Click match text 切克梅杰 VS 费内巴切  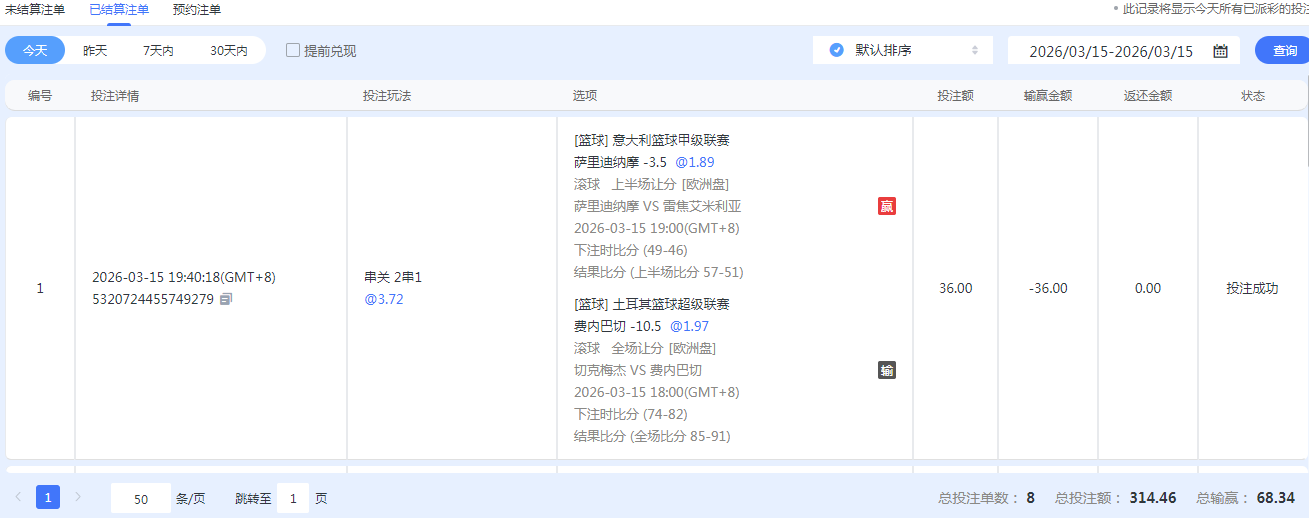[638, 370]
